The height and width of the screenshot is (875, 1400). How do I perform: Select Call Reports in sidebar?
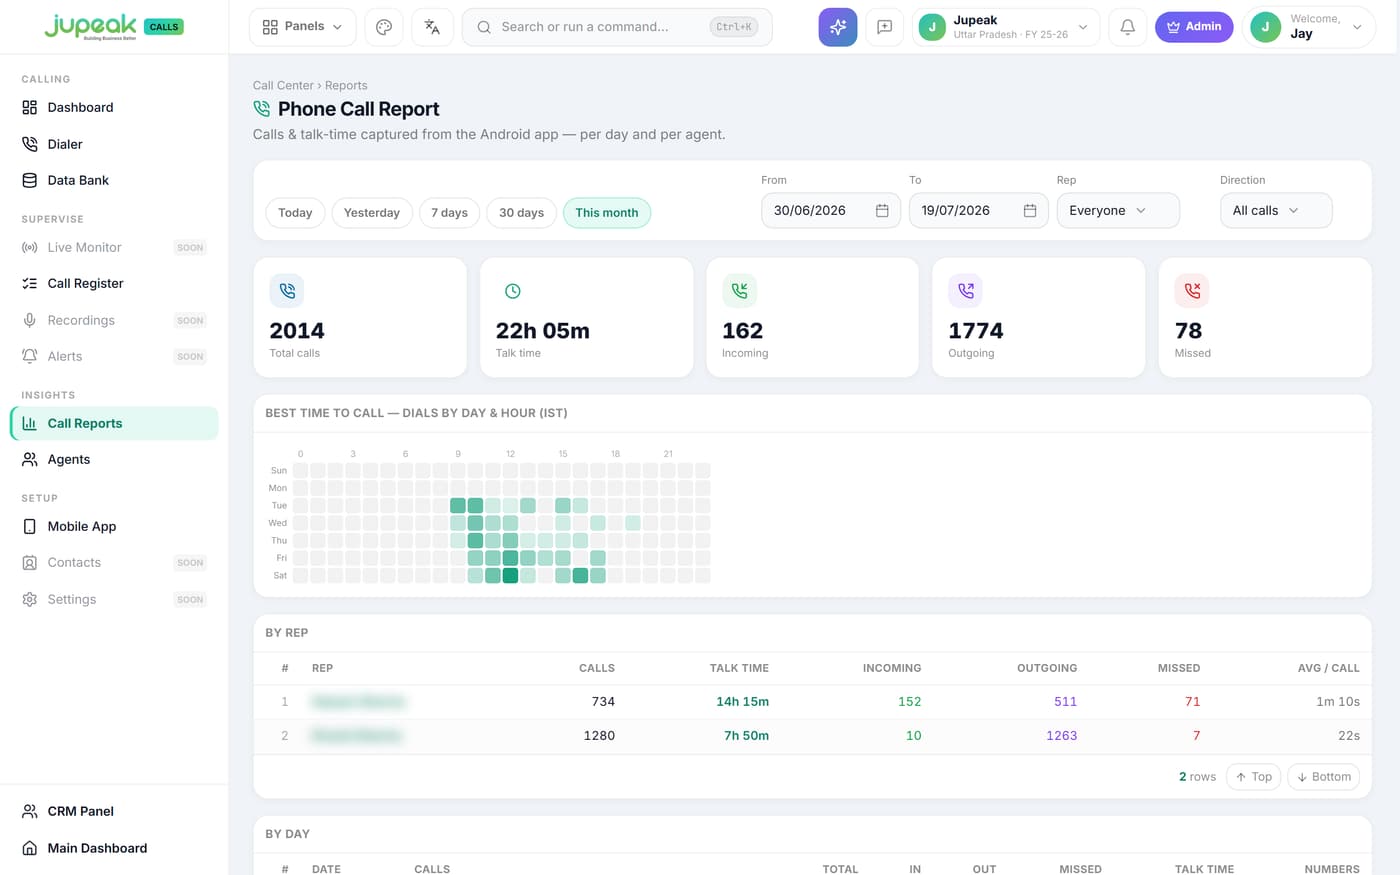(114, 423)
